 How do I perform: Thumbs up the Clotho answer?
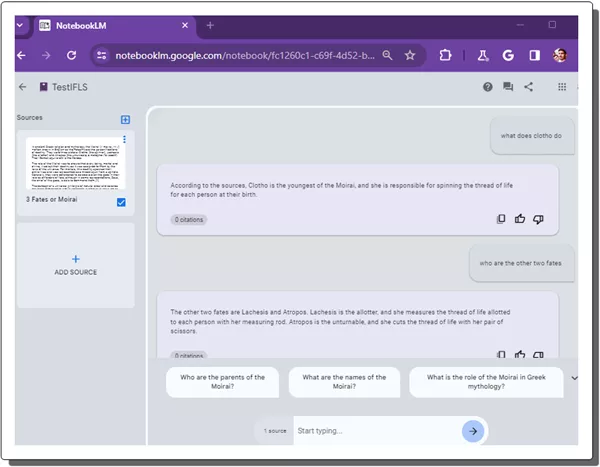(520, 219)
